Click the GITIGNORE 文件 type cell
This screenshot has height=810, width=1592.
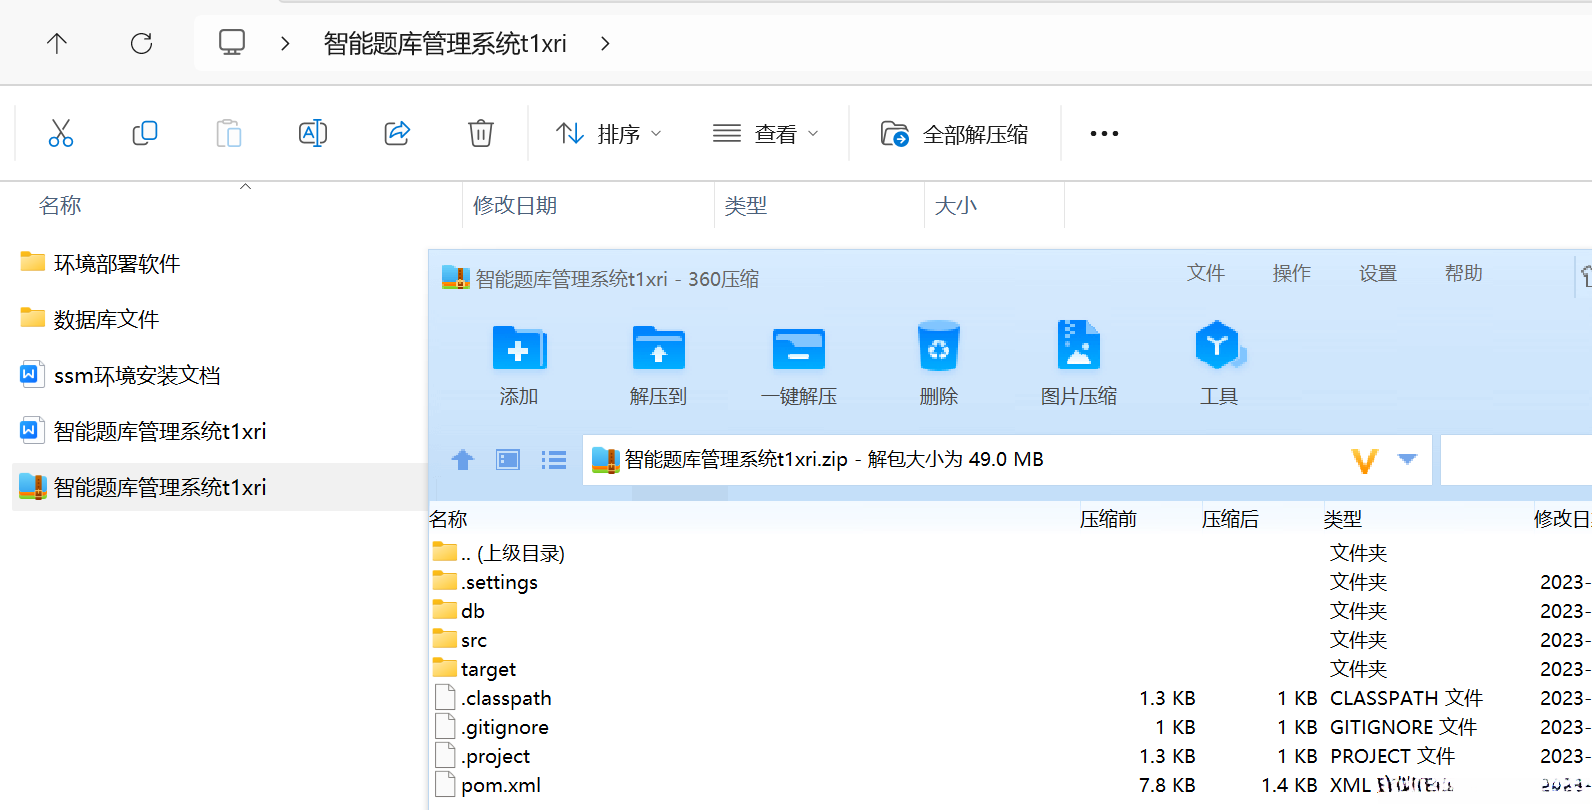click(1403, 727)
